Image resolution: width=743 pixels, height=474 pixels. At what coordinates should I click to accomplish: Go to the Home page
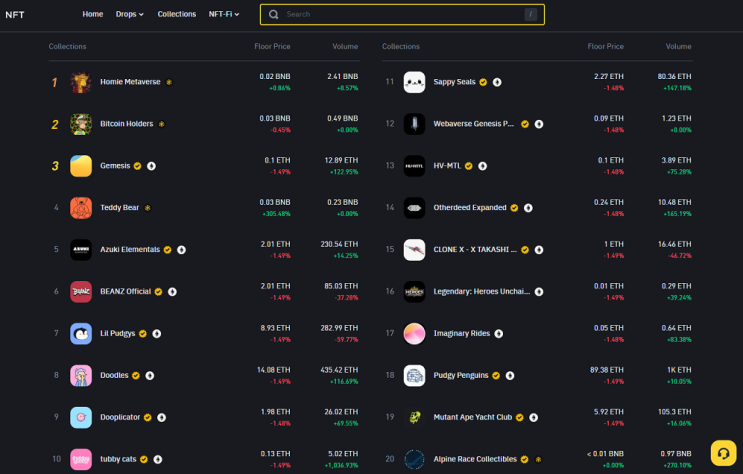(92, 14)
